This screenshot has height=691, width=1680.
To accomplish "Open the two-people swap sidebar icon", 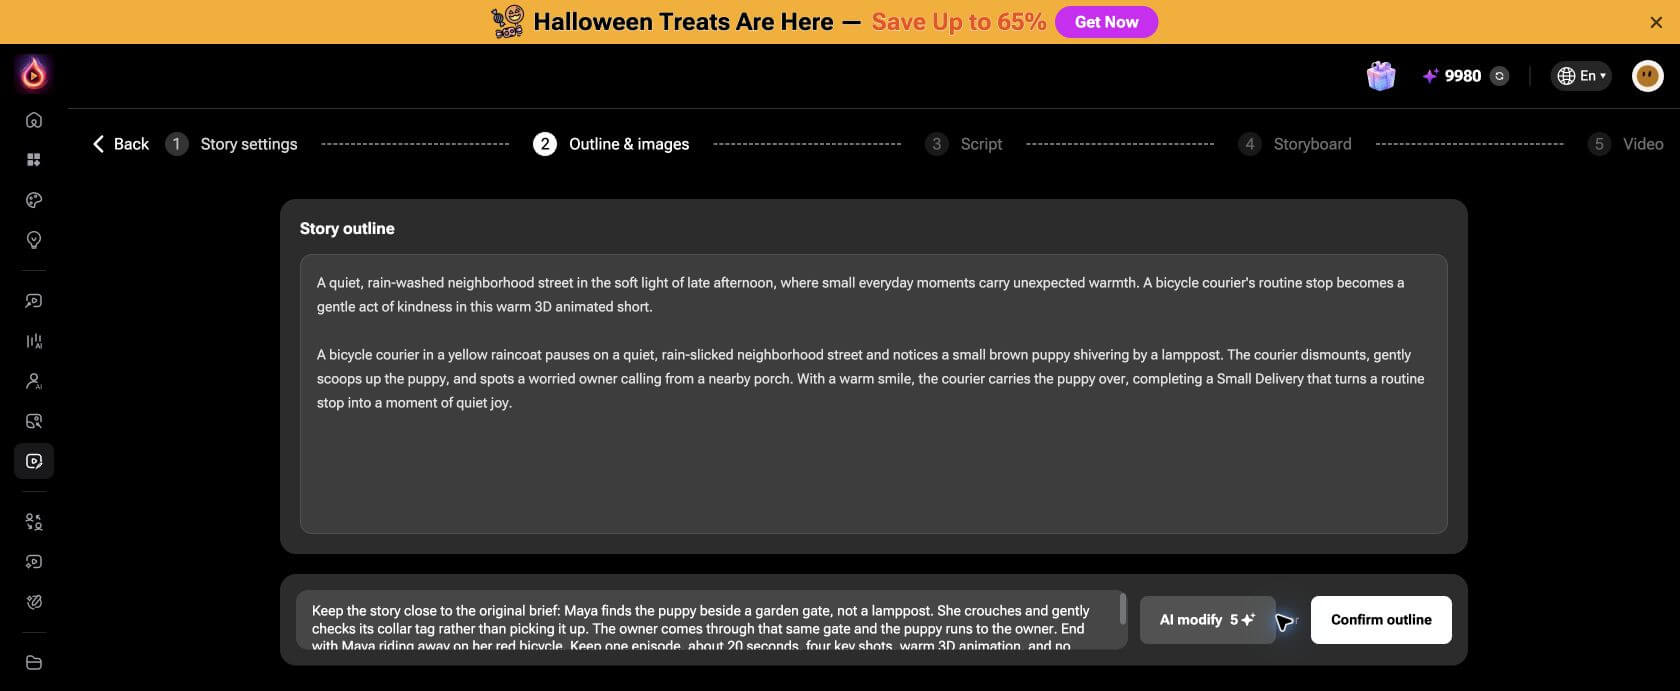I will coord(34,522).
